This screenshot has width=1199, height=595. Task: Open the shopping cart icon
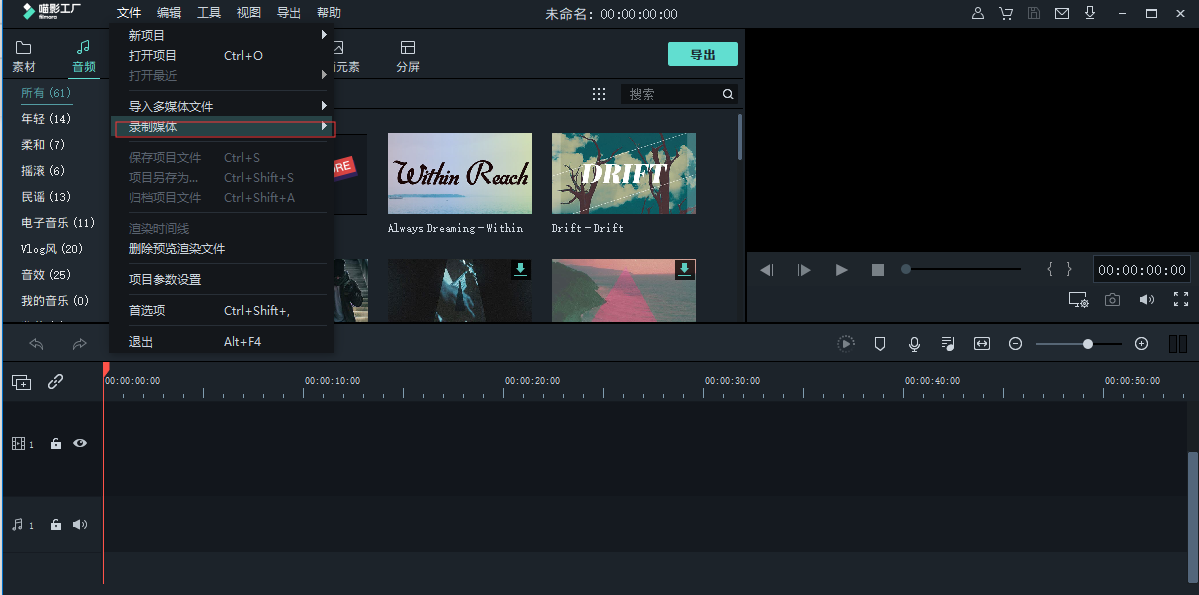point(1006,13)
